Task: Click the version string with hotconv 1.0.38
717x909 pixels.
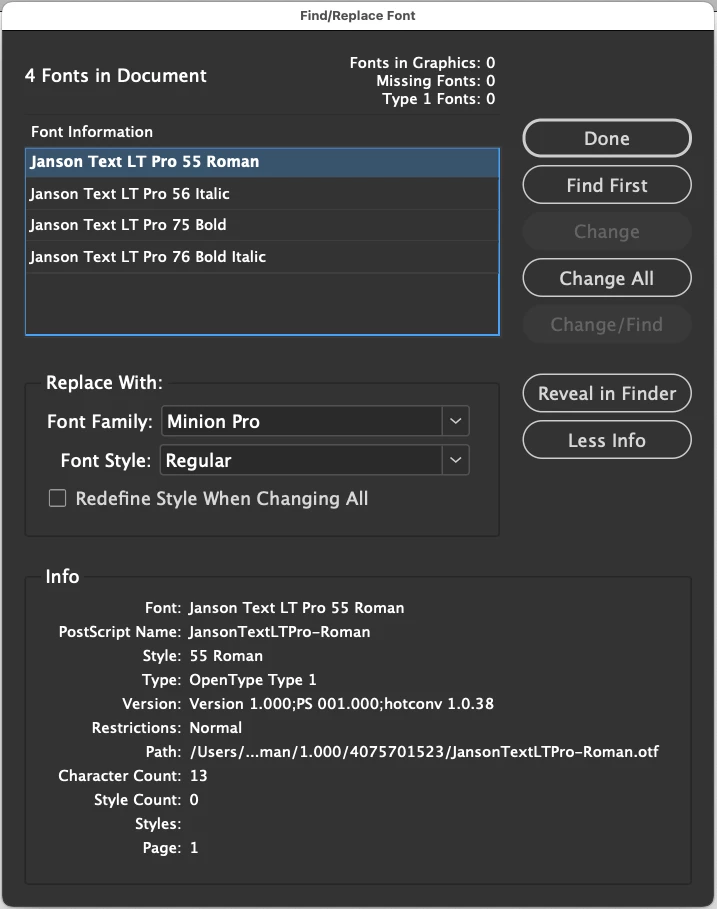Action: point(341,704)
